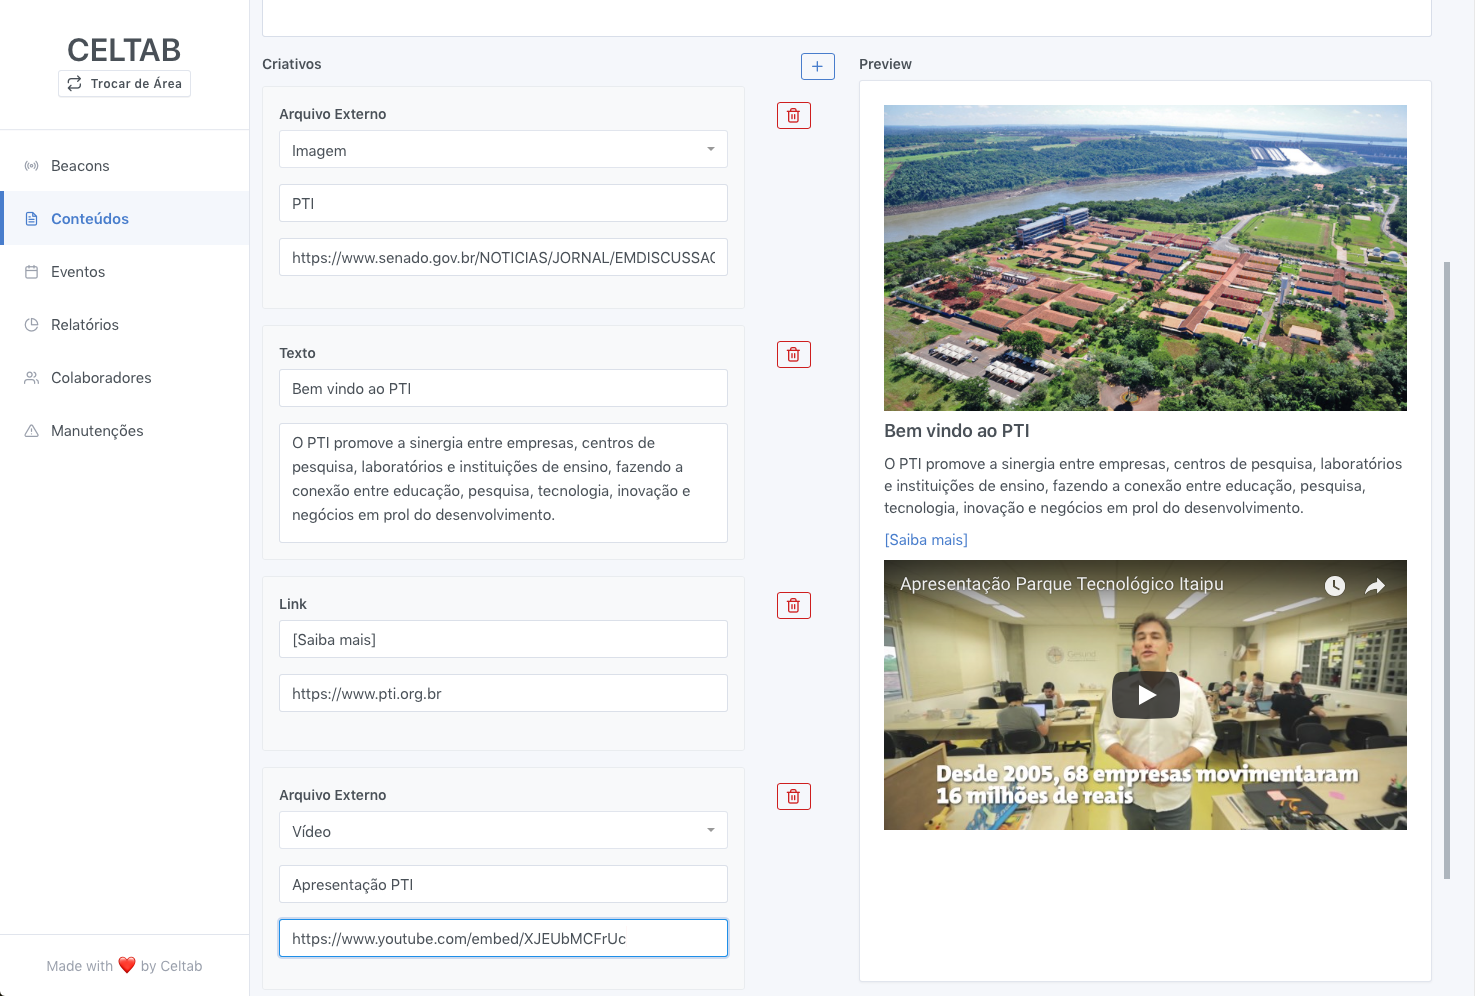
Task: Play the Apresentação Parque Tecnológico video
Action: coord(1146,695)
